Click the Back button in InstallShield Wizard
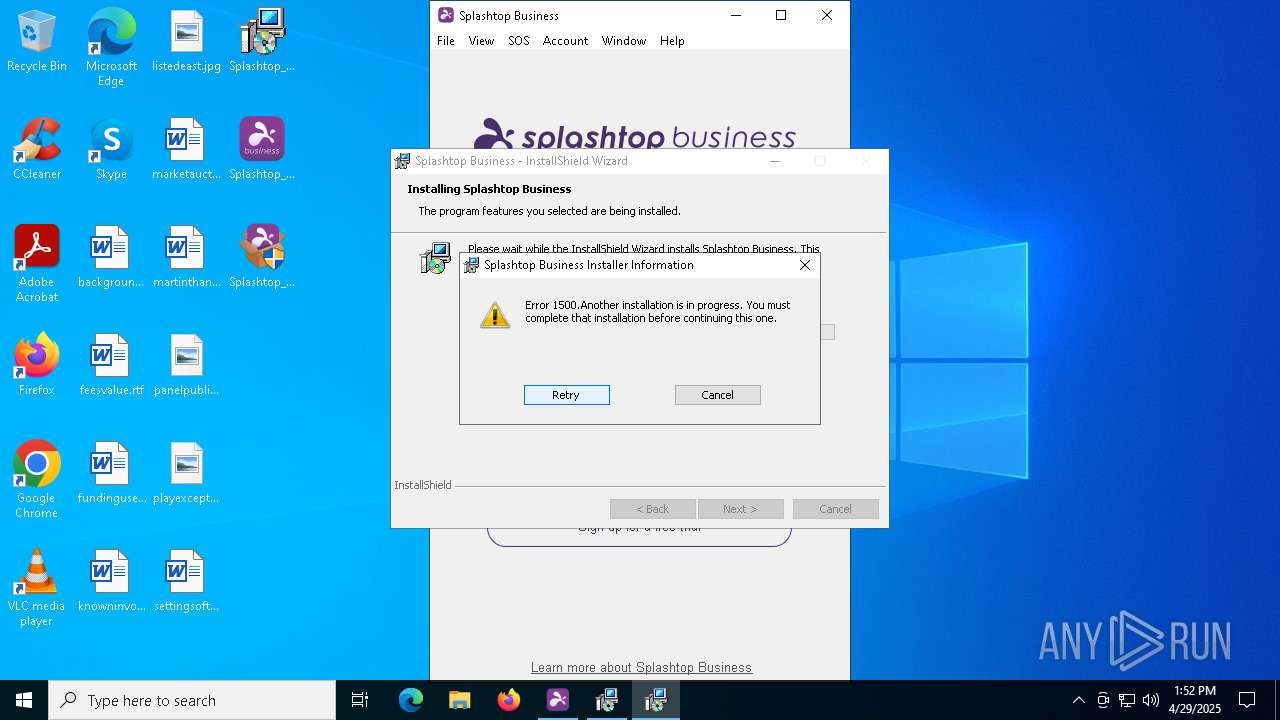This screenshot has height=720, width=1280. click(x=653, y=509)
